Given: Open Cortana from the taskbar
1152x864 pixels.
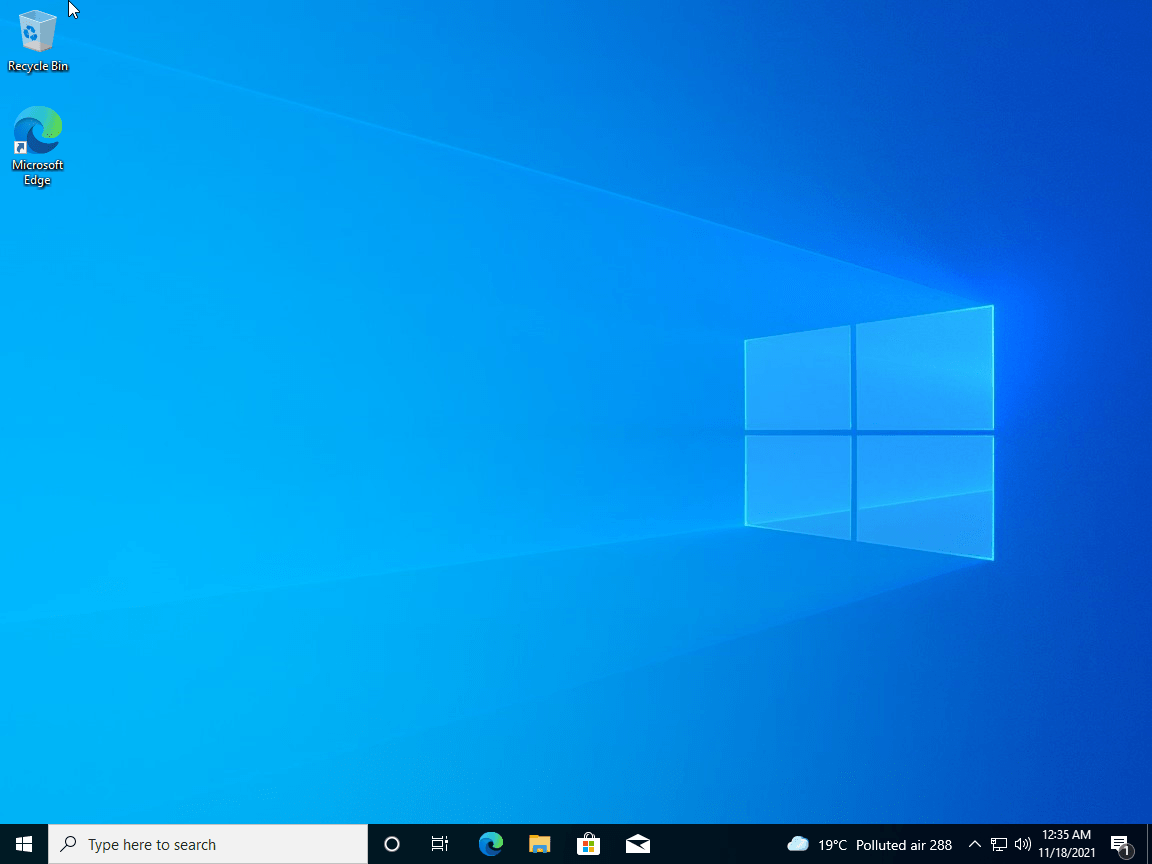Looking at the screenshot, I should click(x=392, y=844).
